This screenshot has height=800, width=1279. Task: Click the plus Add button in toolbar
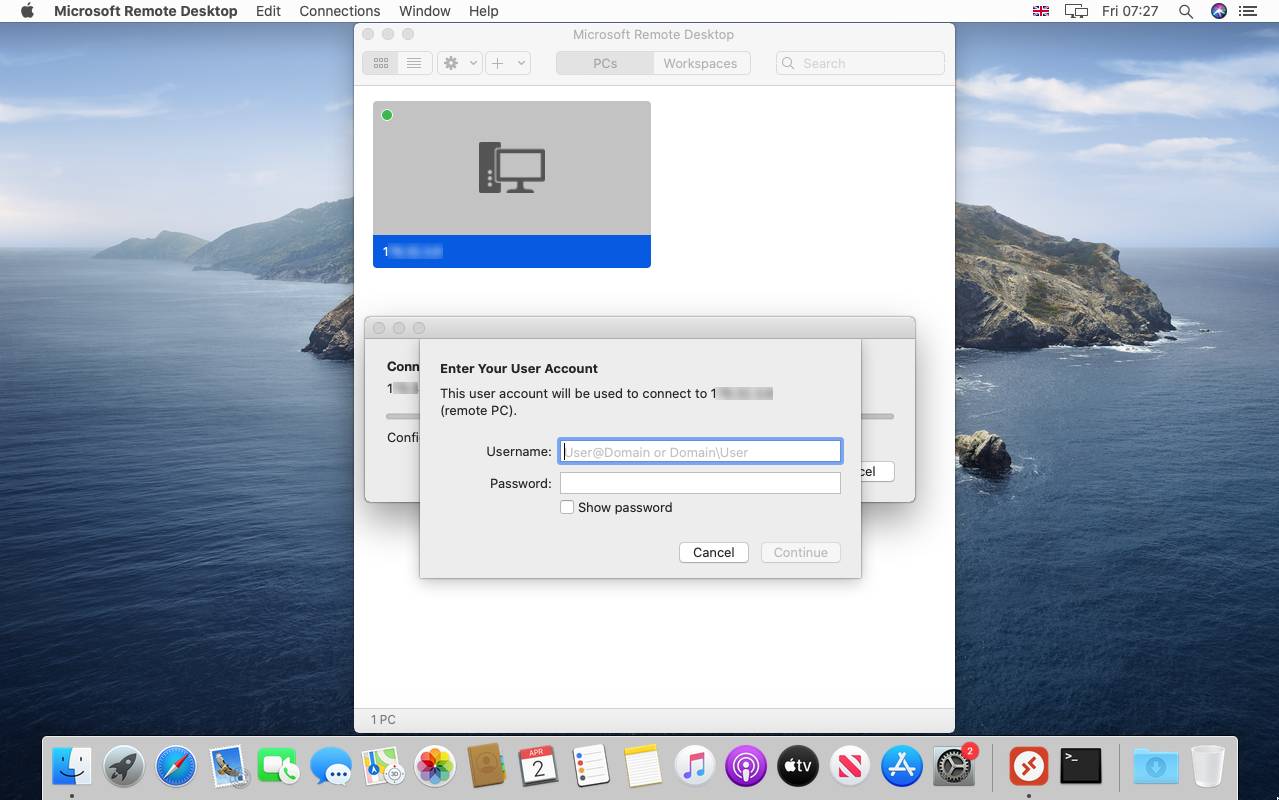pos(498,63)
